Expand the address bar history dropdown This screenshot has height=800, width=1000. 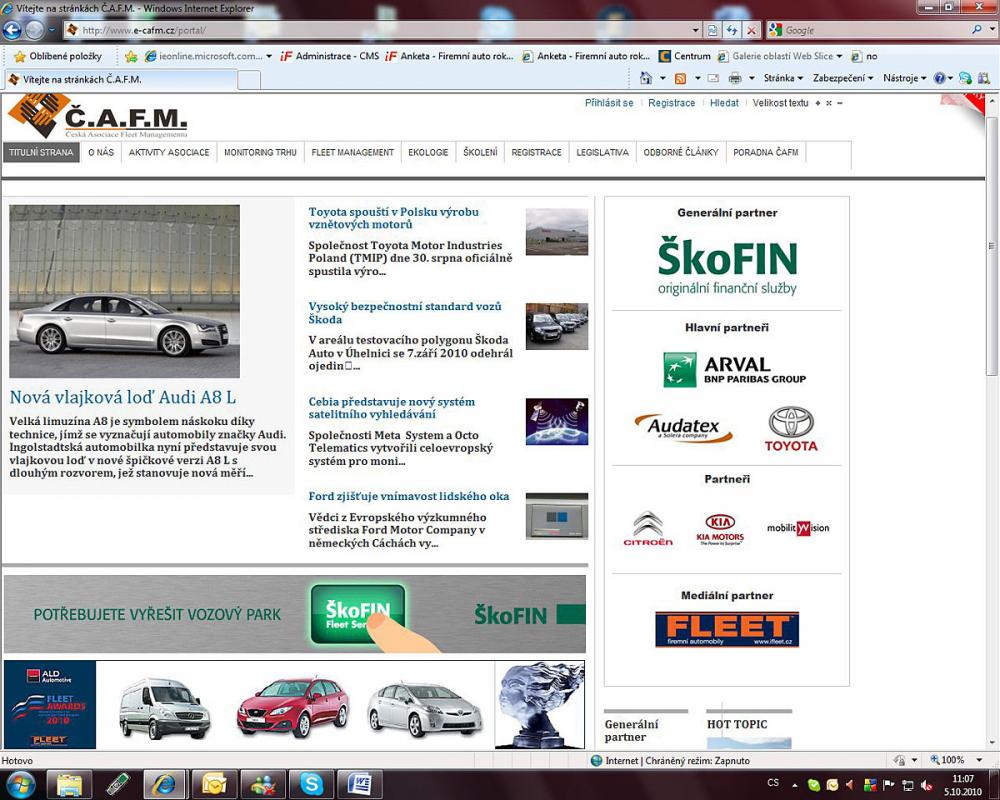tap(695, 30)
